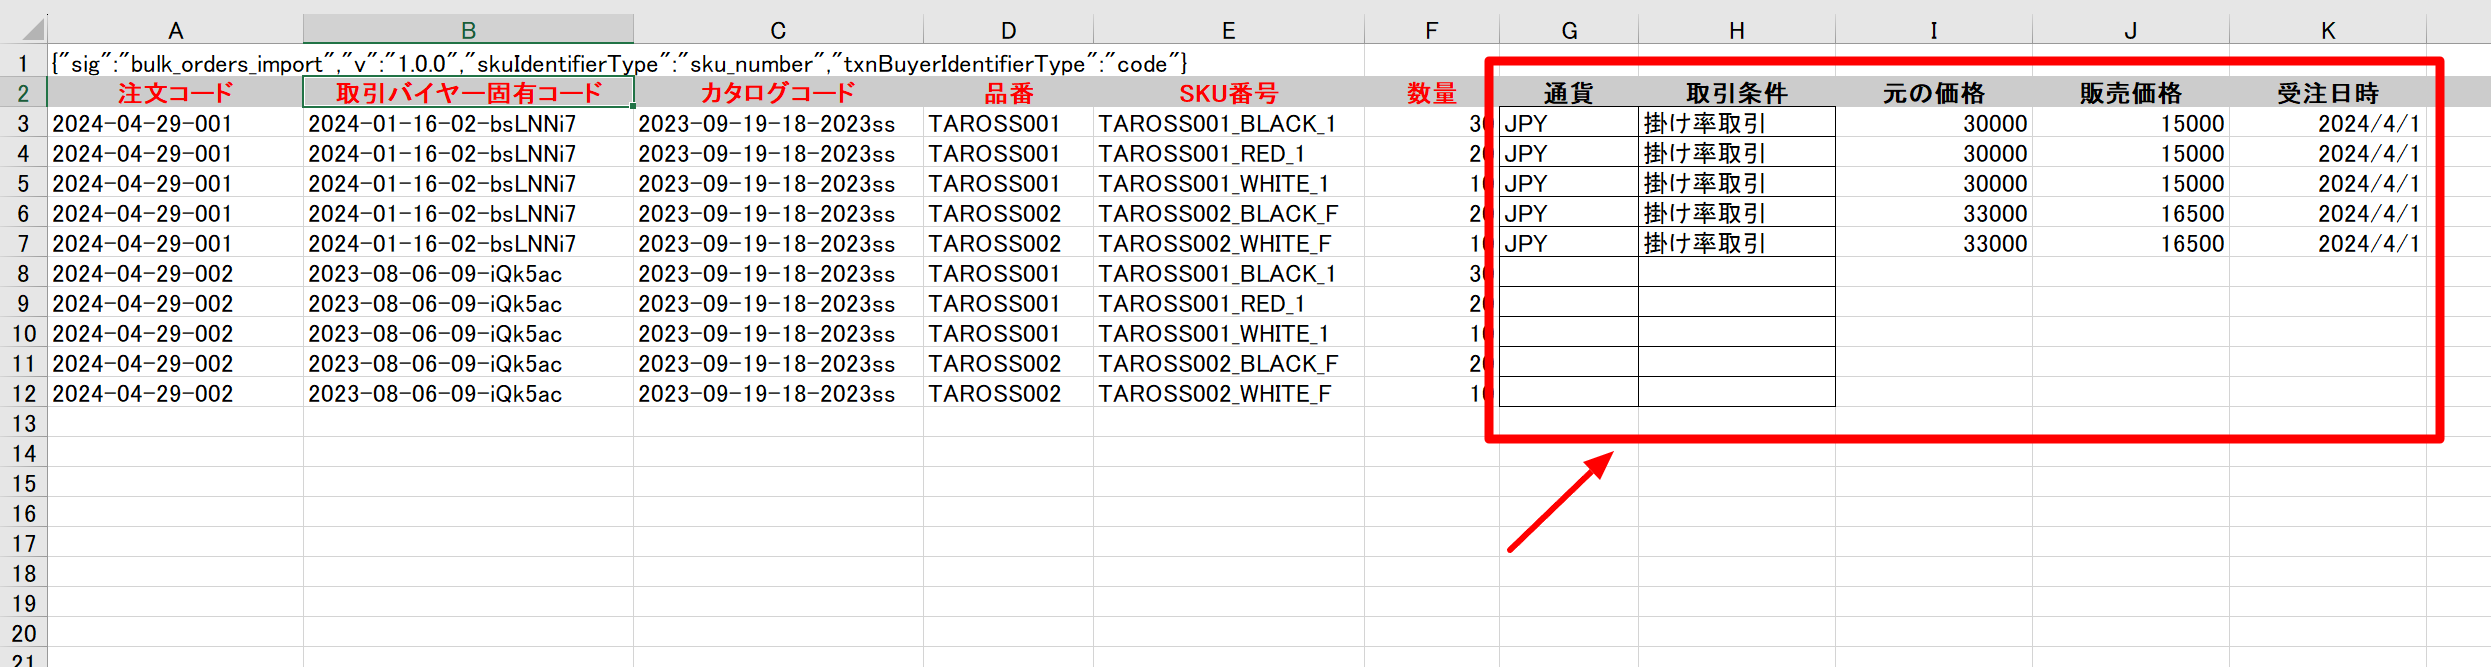The width and height of the screenshot is (2491, 667).
Task: Select date 2024/4/1 in row 3
Action: [2328, 124]
